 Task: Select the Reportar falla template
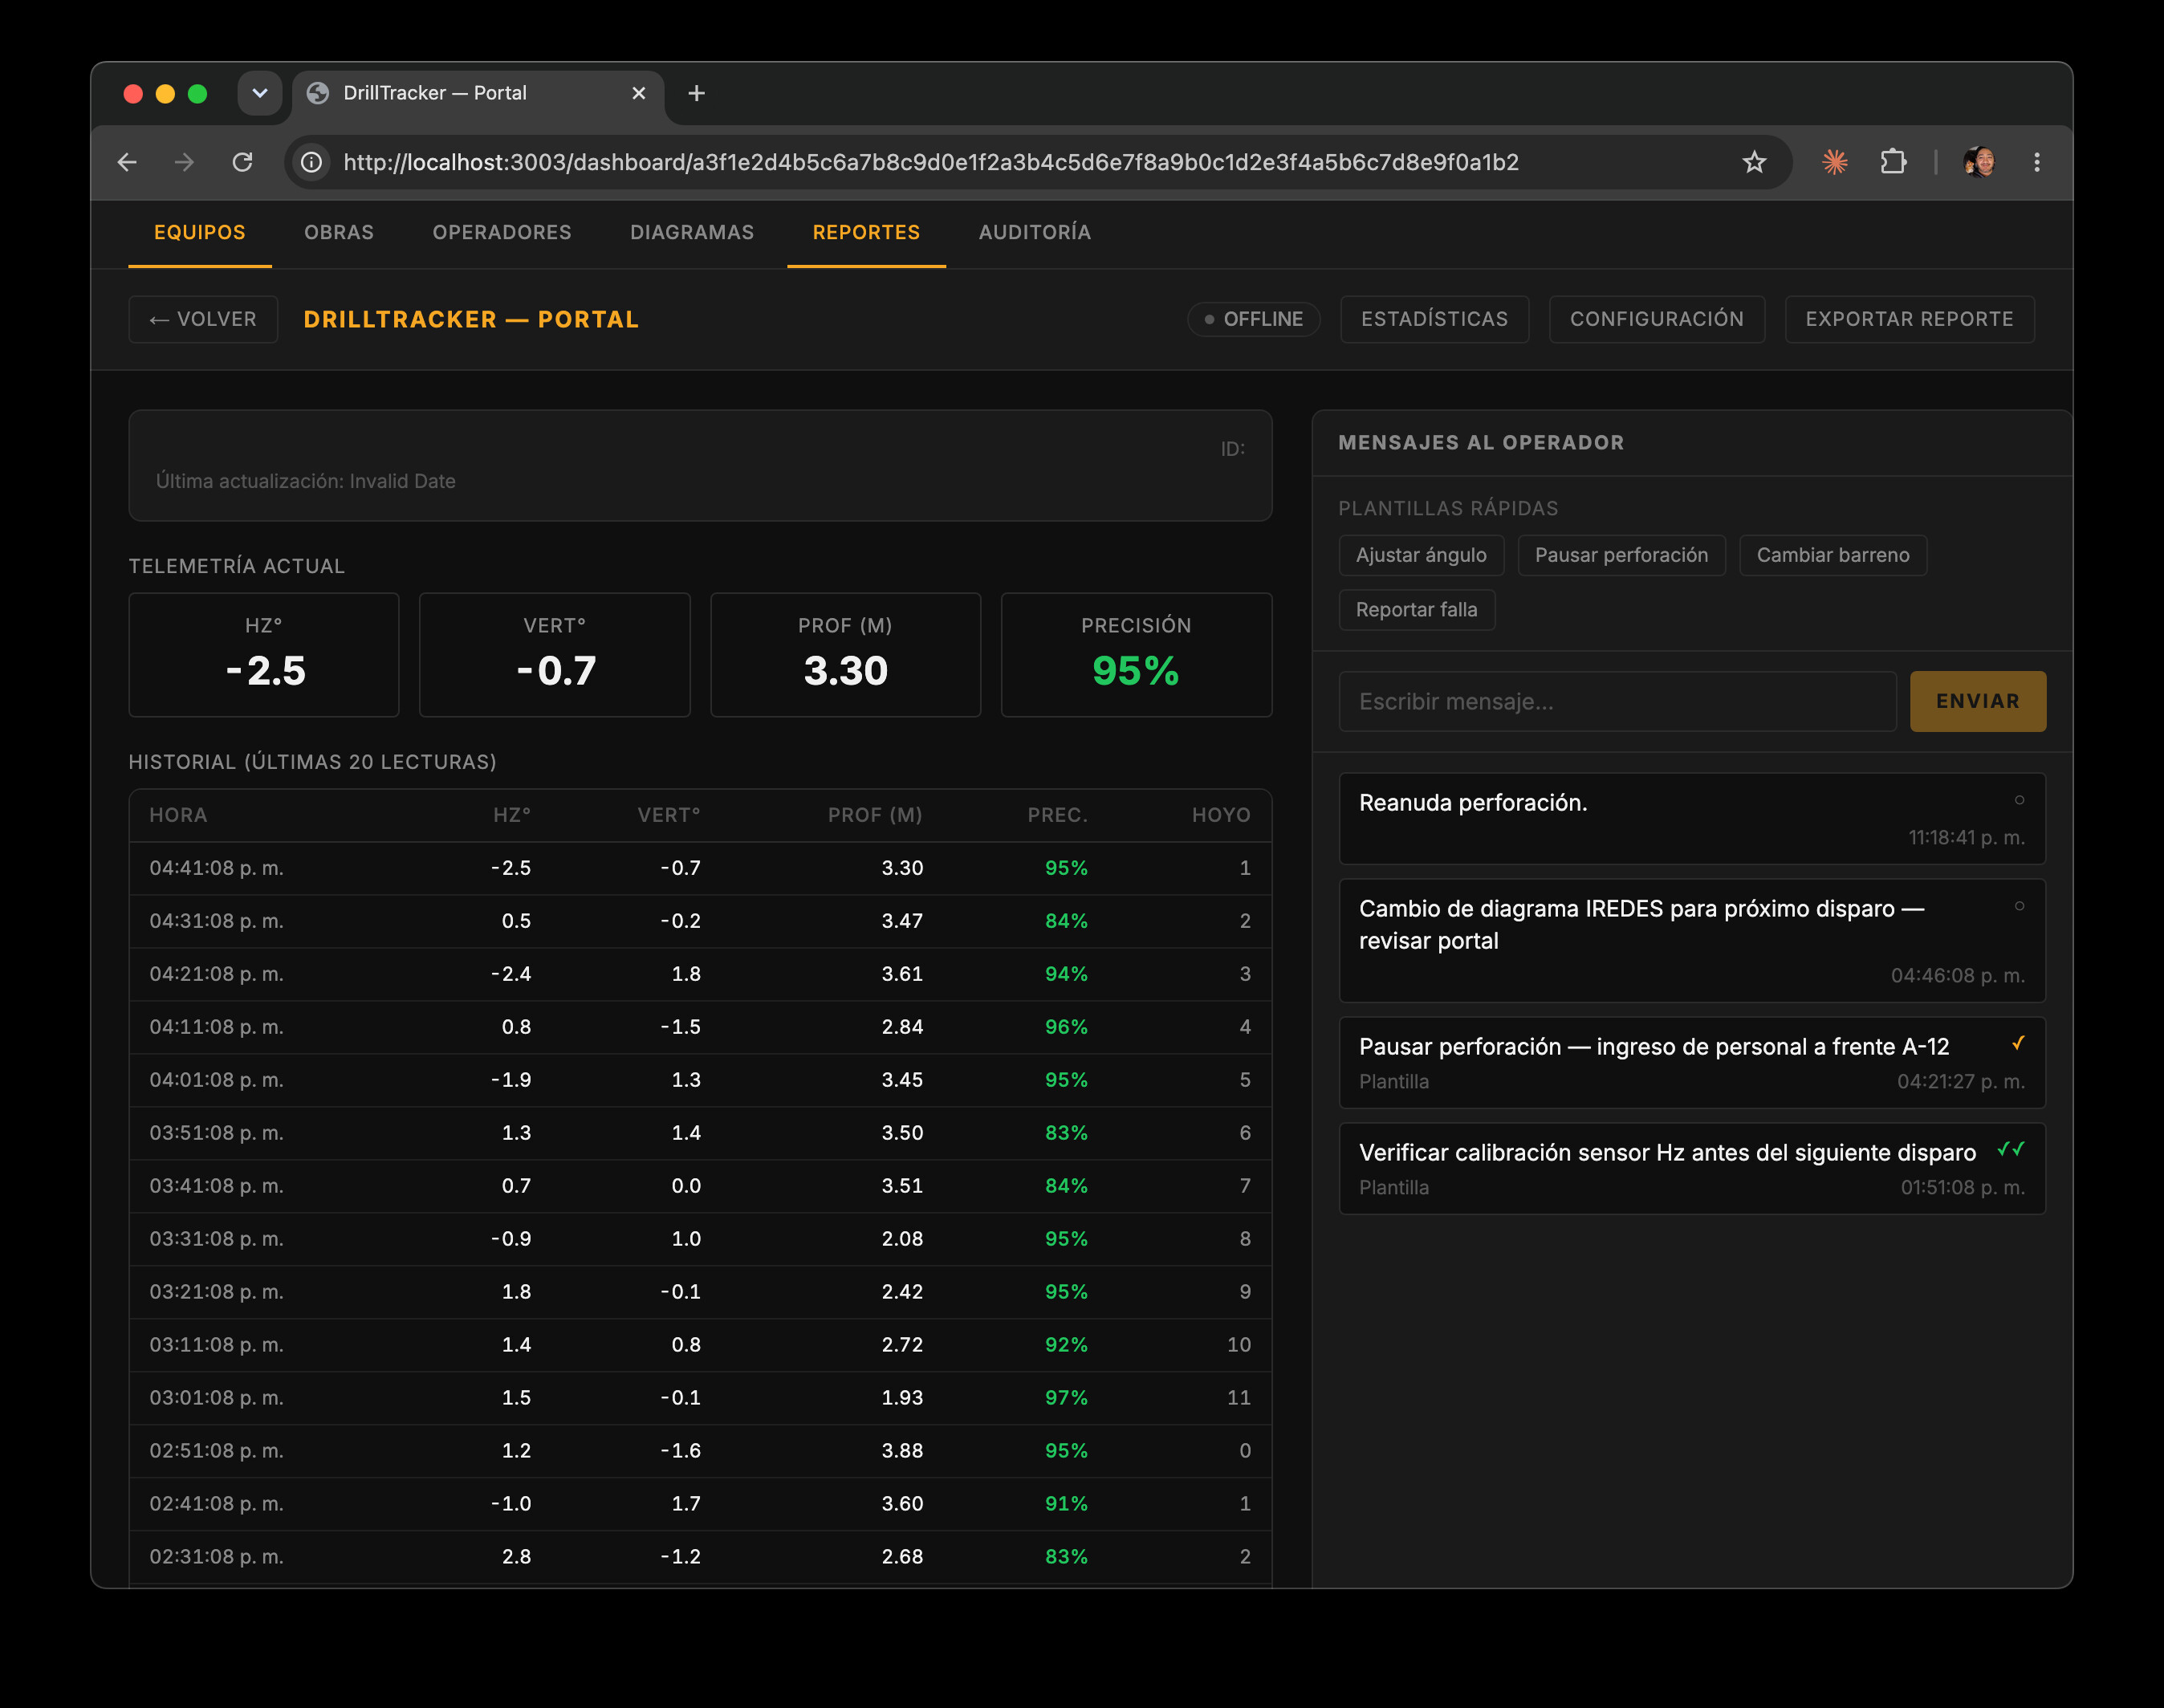coord(1416,610)
